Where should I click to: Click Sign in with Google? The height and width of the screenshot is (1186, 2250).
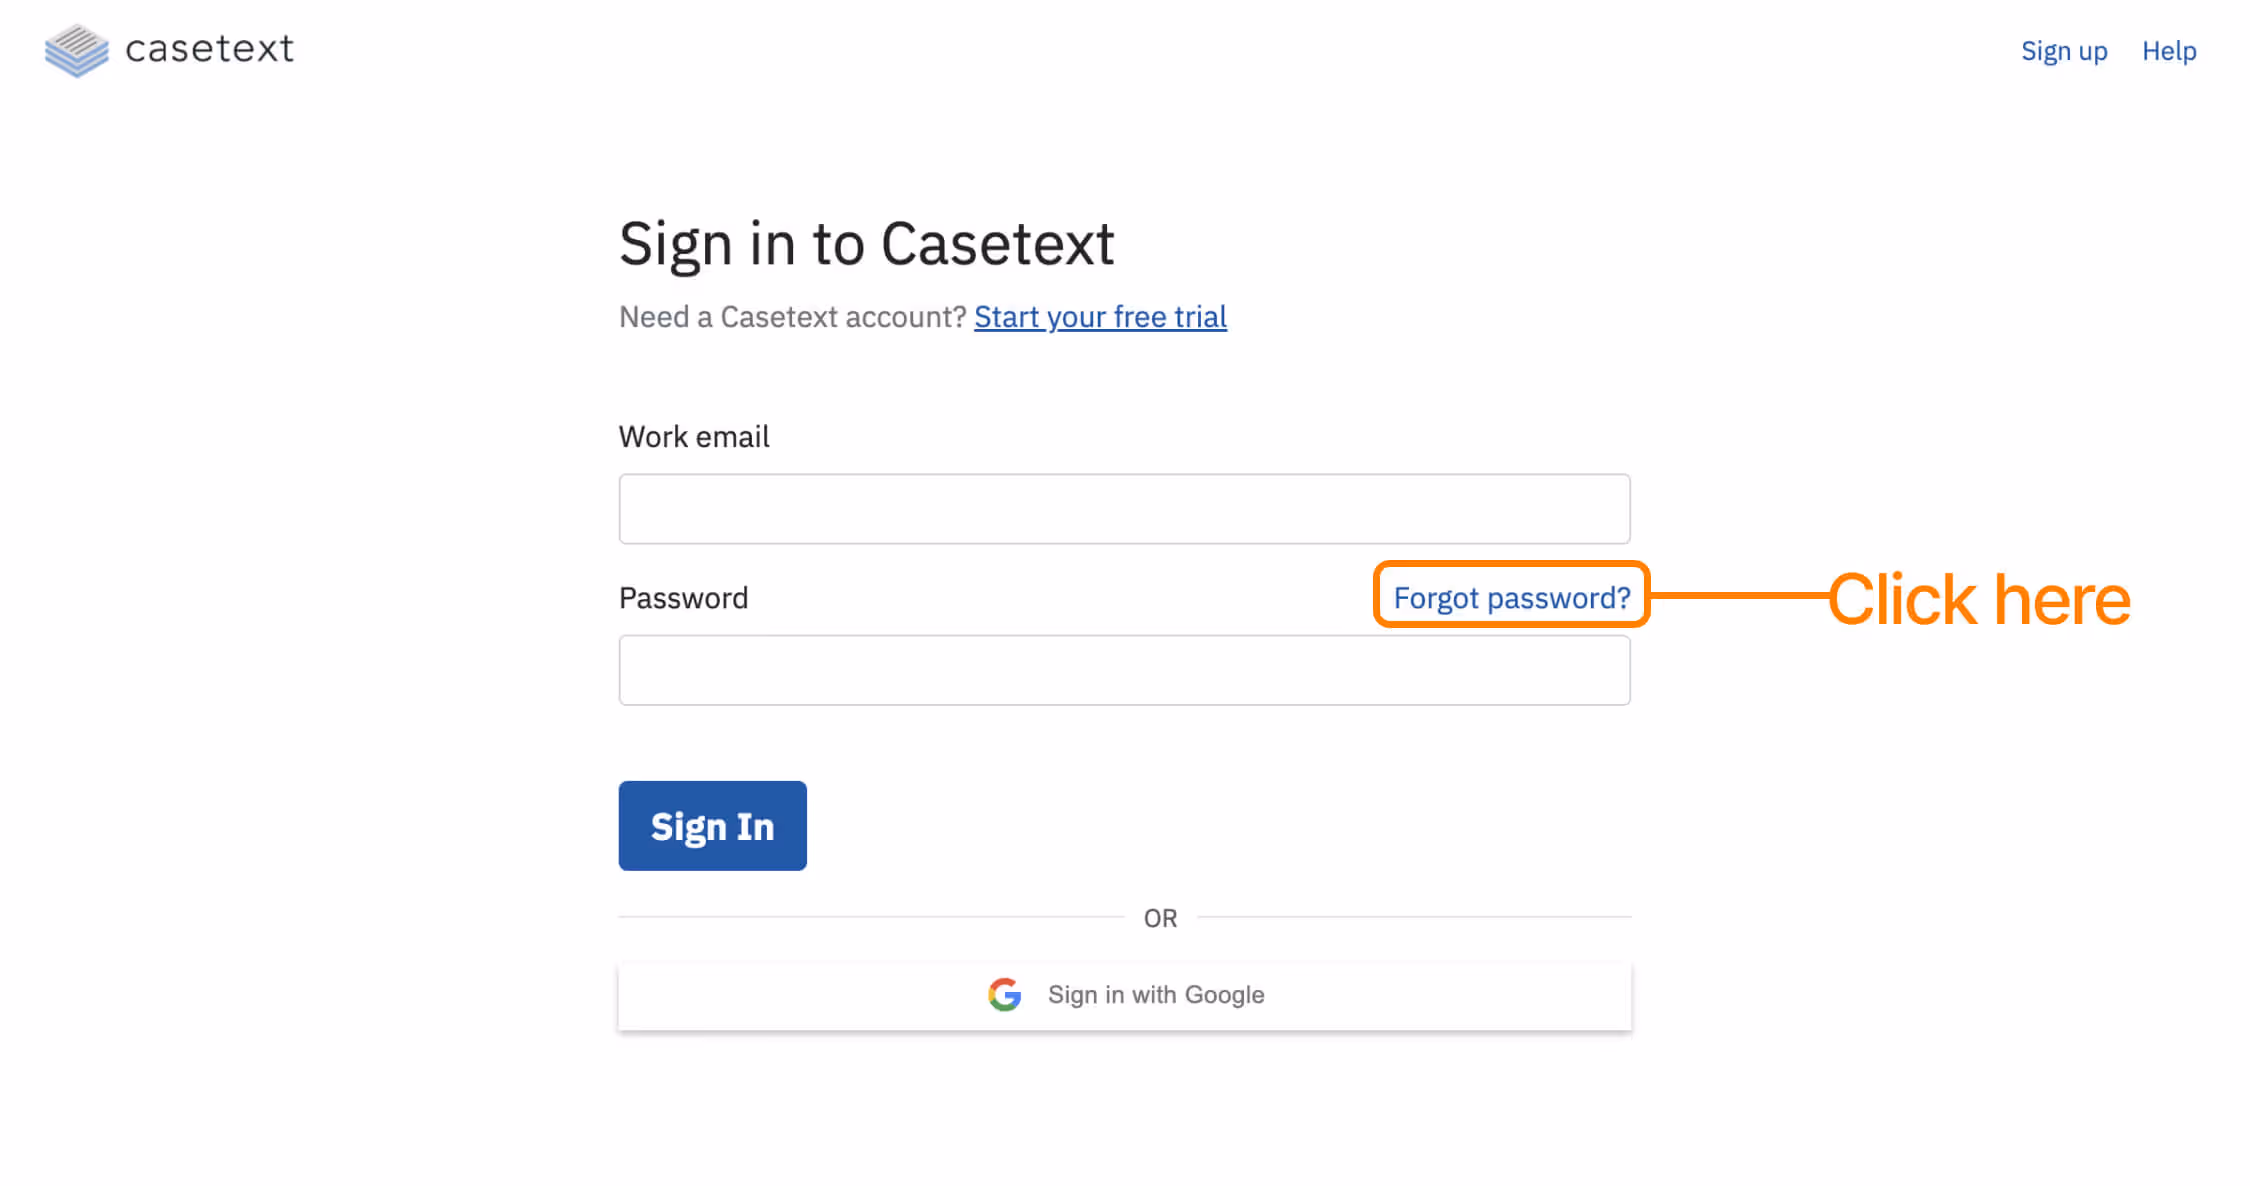[1155, 995]
